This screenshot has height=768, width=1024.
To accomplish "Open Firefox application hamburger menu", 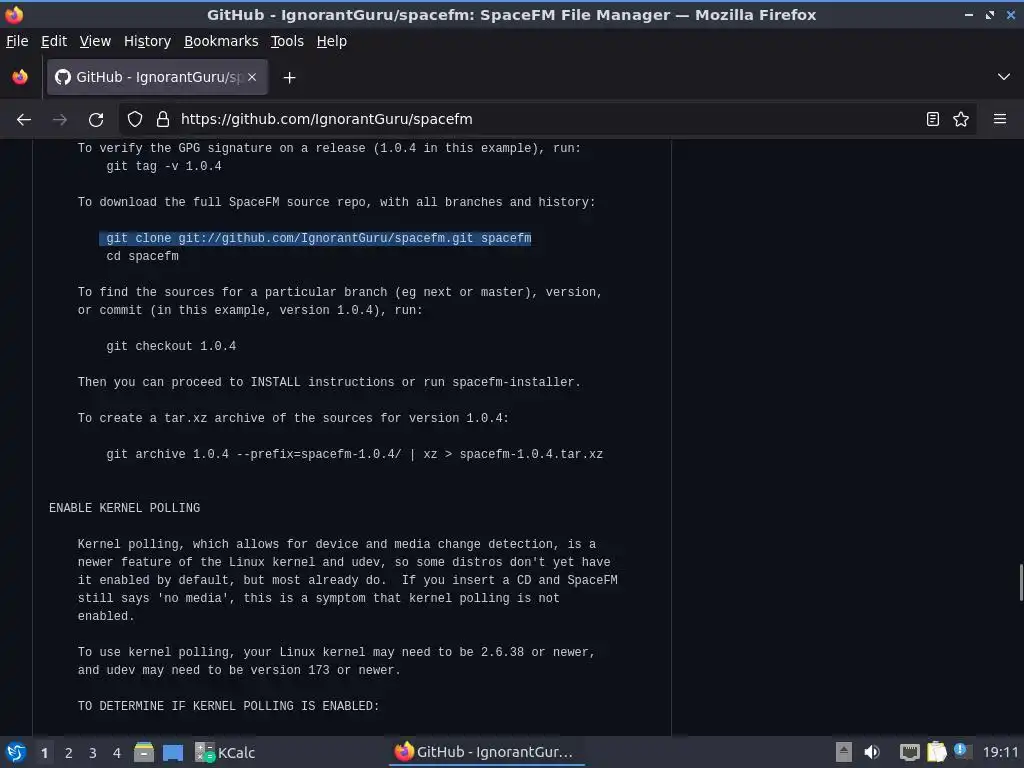I will point(1000,120).
